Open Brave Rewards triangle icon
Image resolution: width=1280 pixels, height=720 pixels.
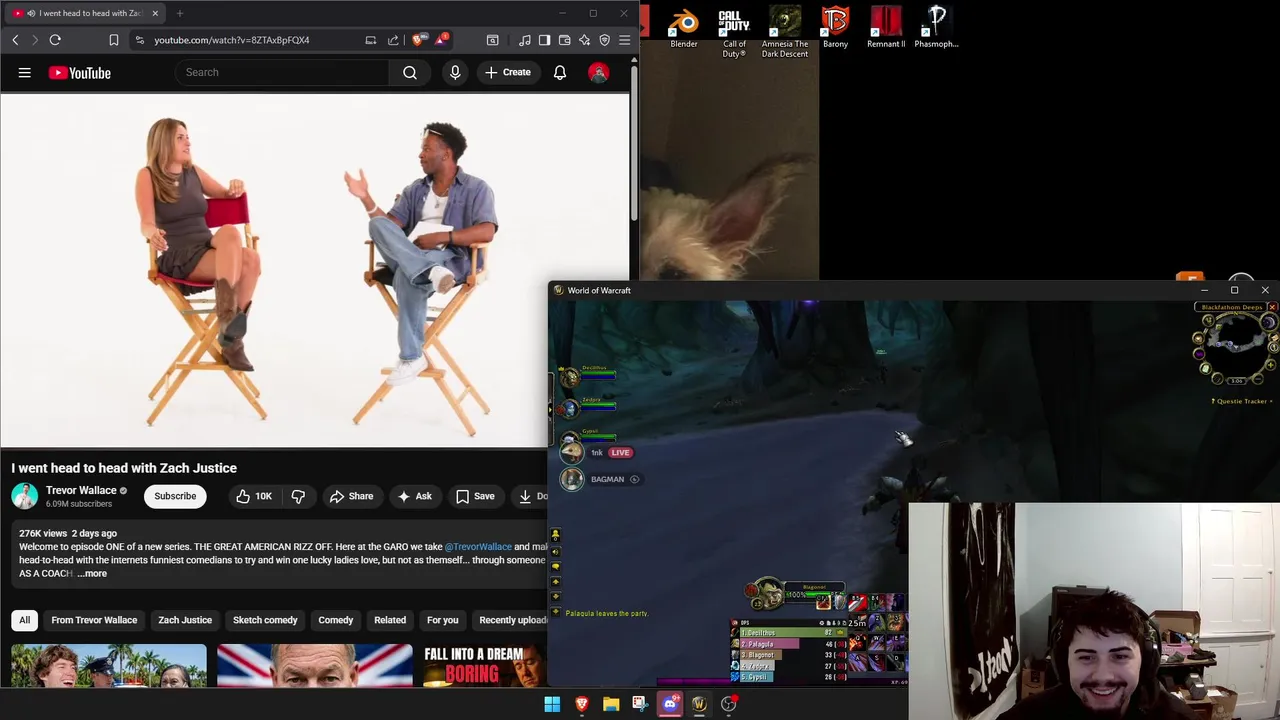[441, 40]
